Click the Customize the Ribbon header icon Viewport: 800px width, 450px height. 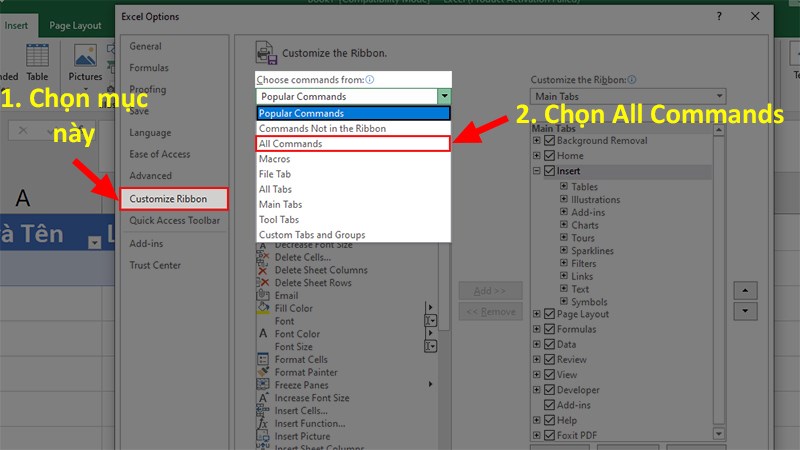[x=266, y=53]
